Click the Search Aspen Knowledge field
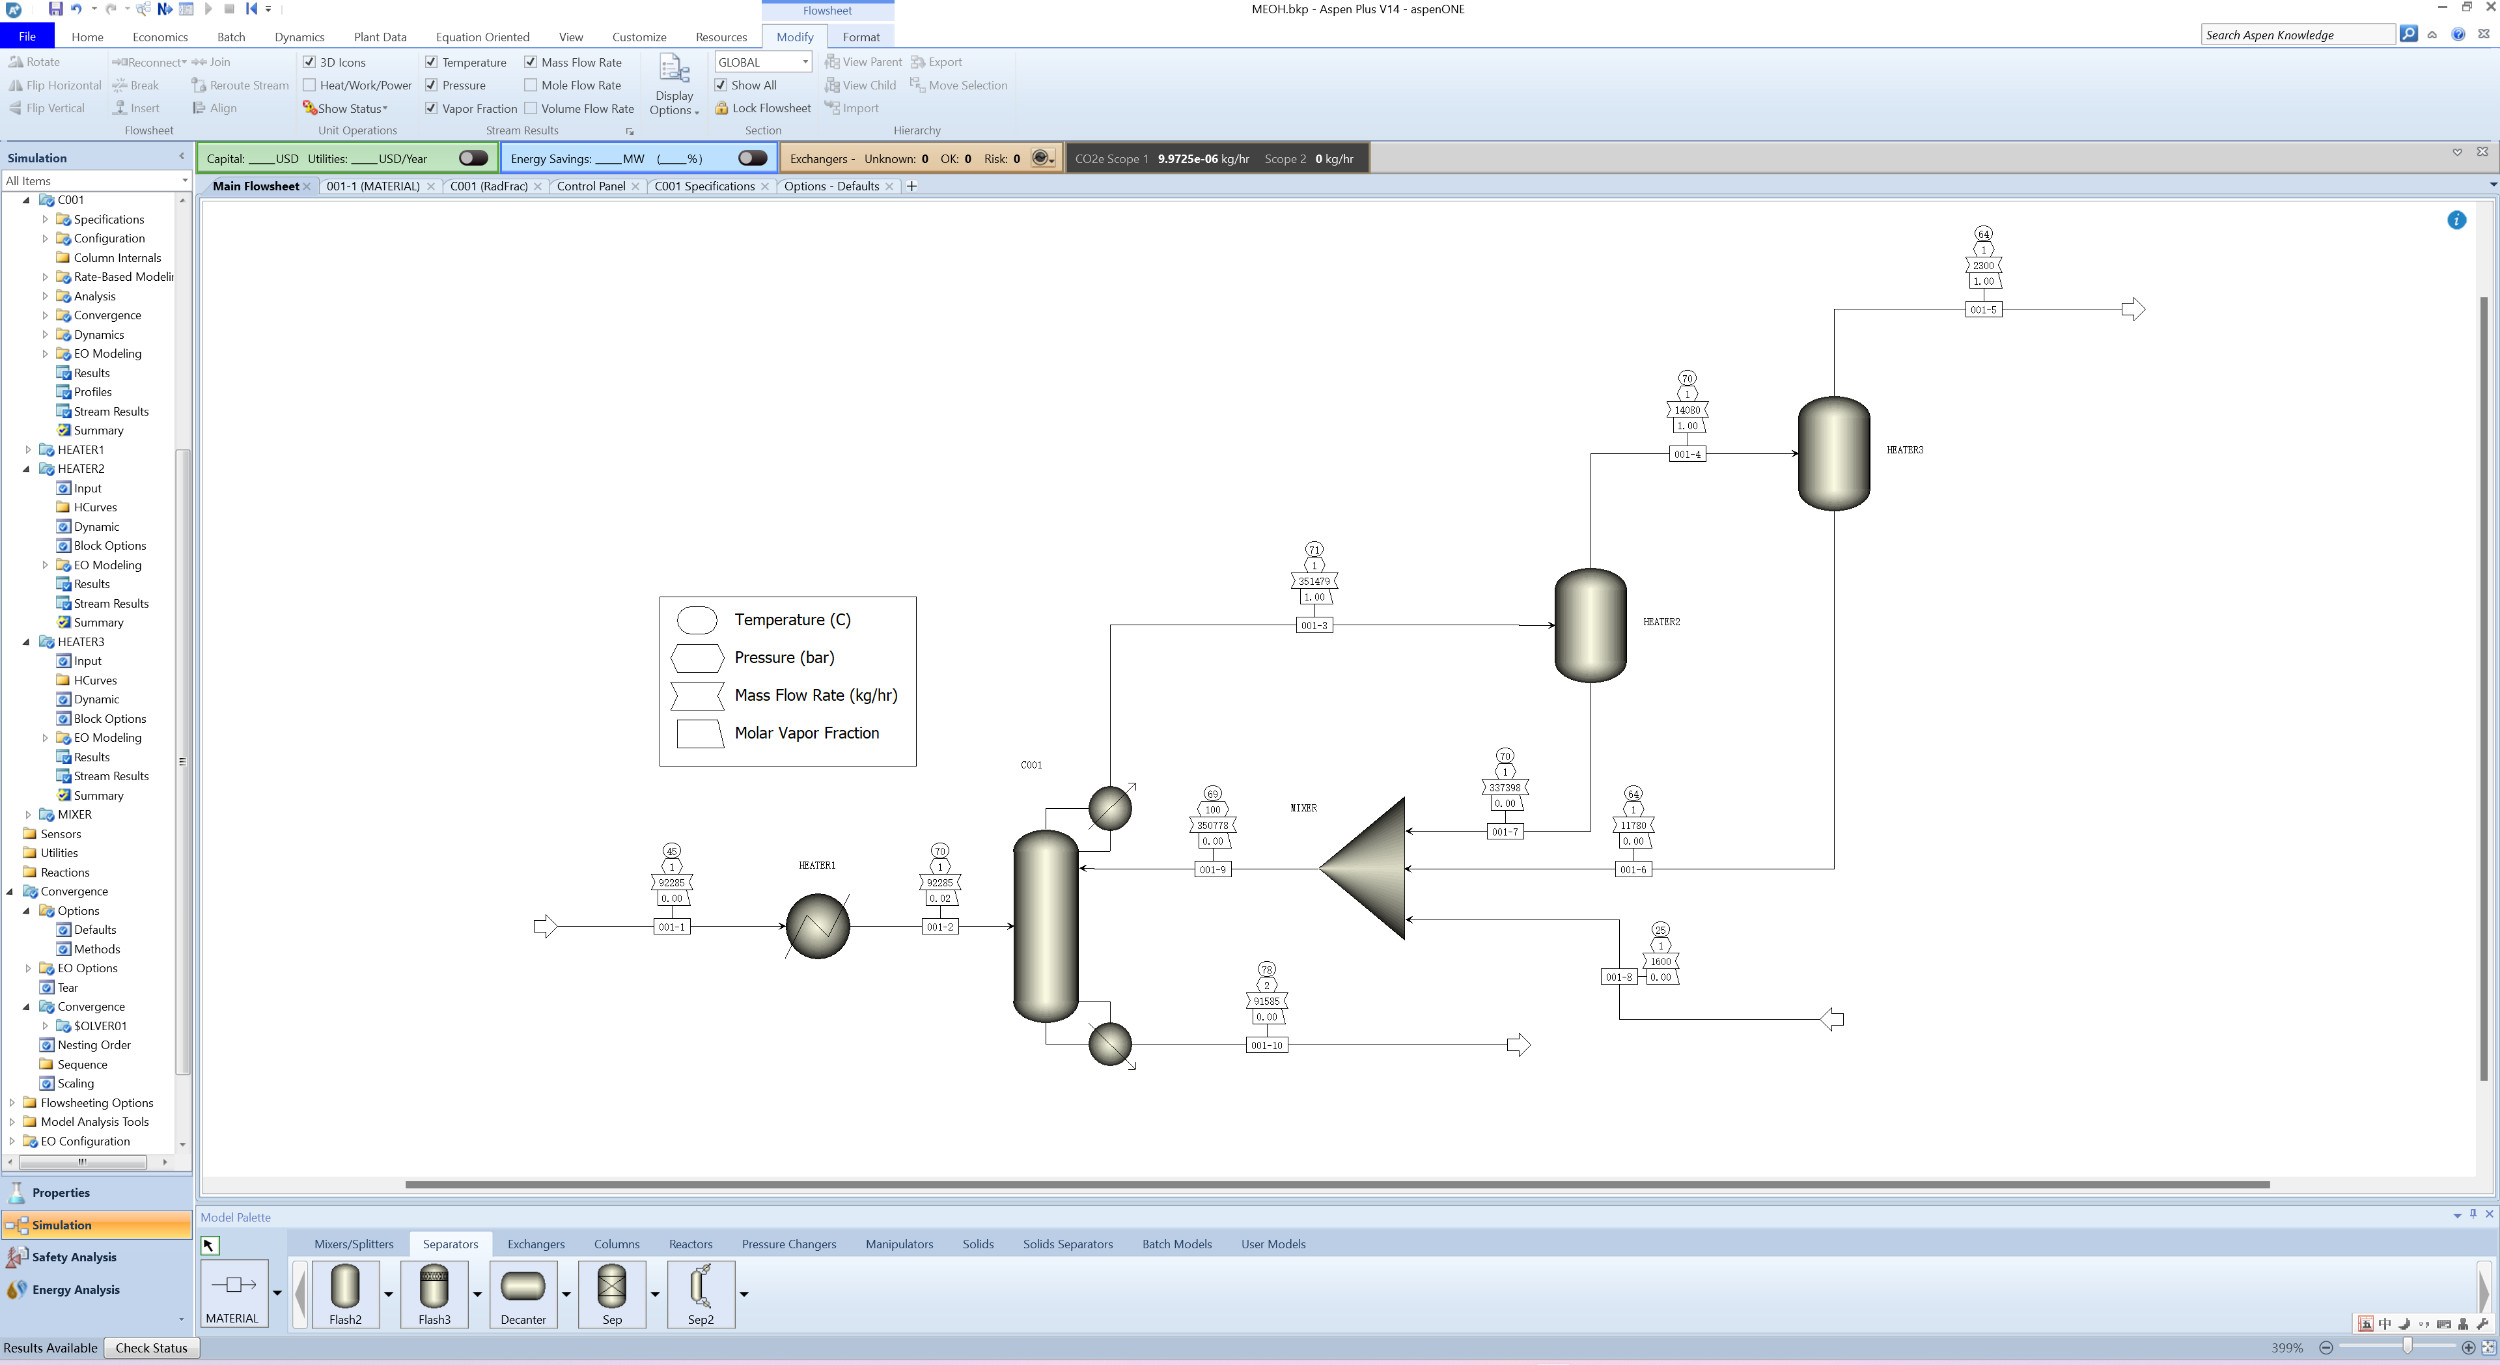2500x1365 pixels. click(x=2297, y=34)
